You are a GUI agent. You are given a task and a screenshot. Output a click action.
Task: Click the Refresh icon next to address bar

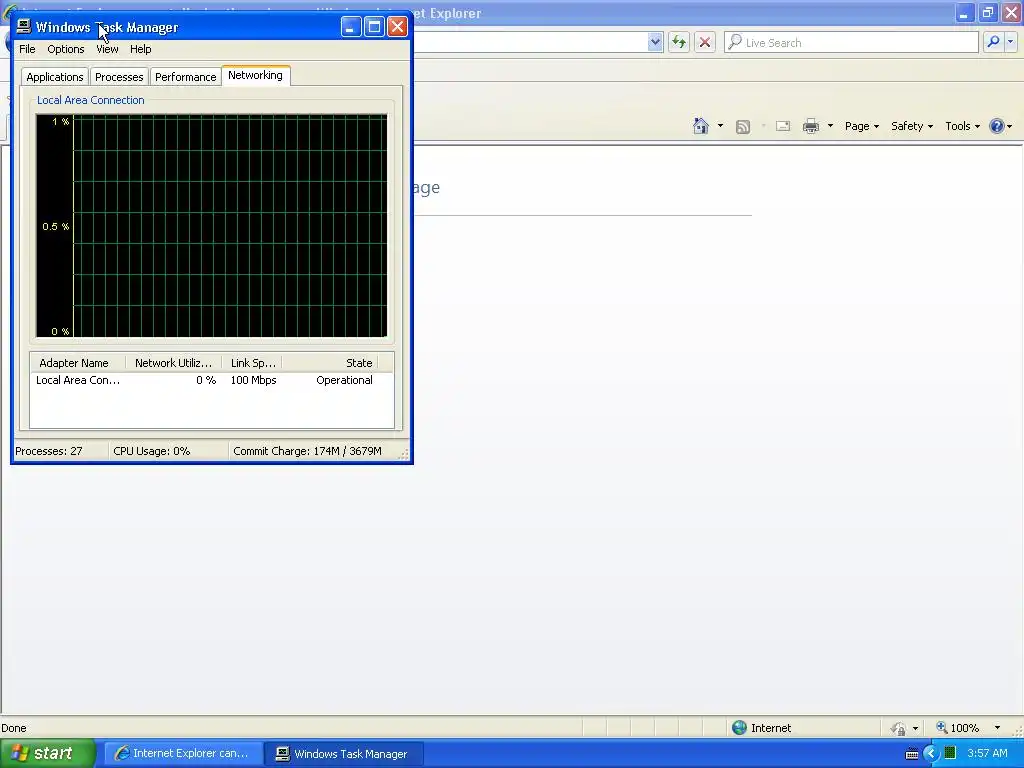pos(679,42)
